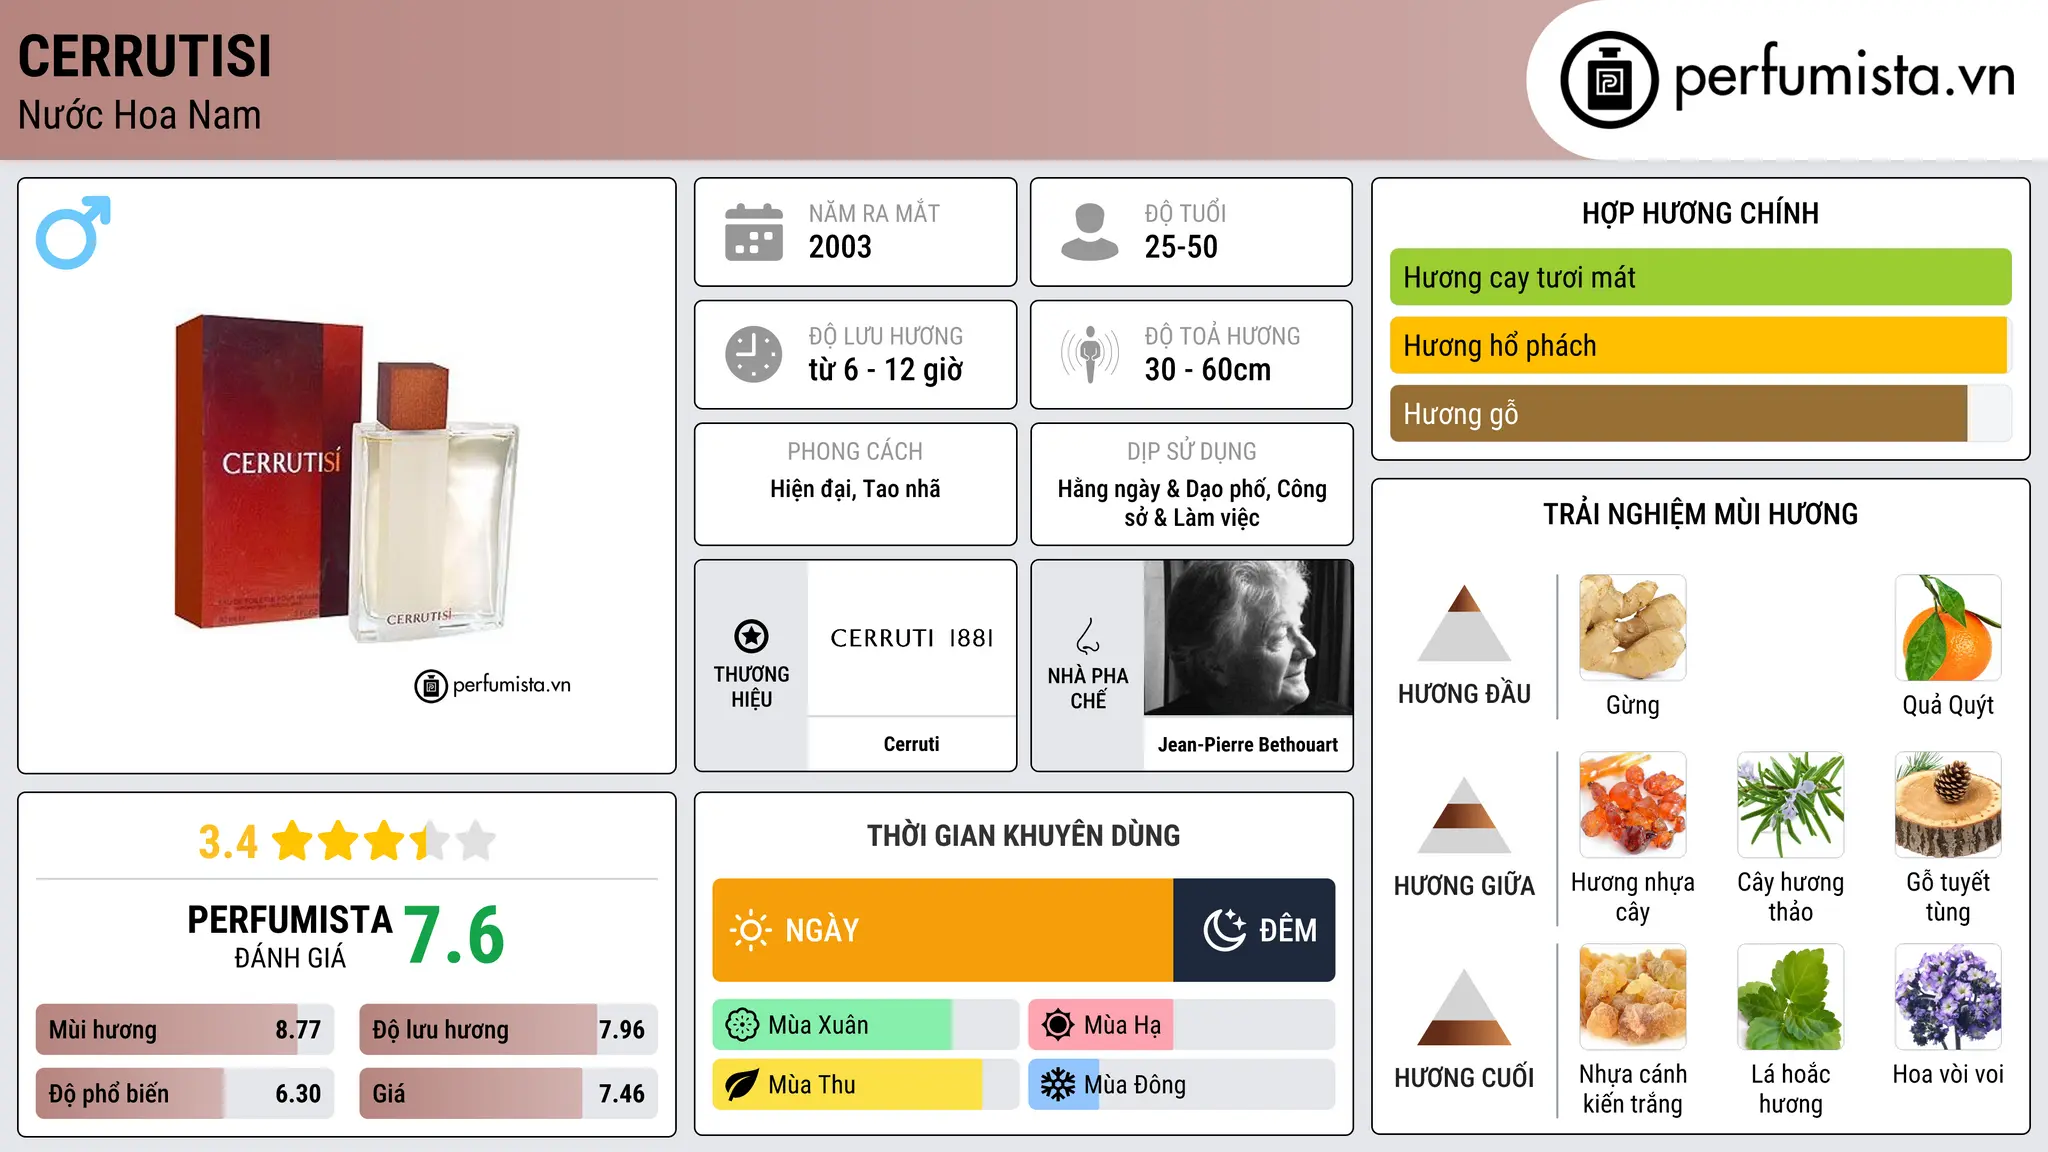This screenshot has width=2048, height=1152.
Task: Click the 3.4 star rating number
Action: 228,842
